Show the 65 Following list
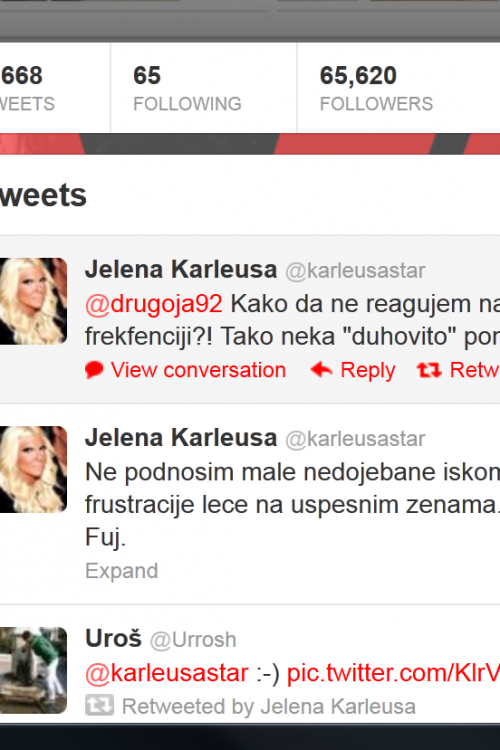Screen dimensions: 500x750 pos(187,88)
